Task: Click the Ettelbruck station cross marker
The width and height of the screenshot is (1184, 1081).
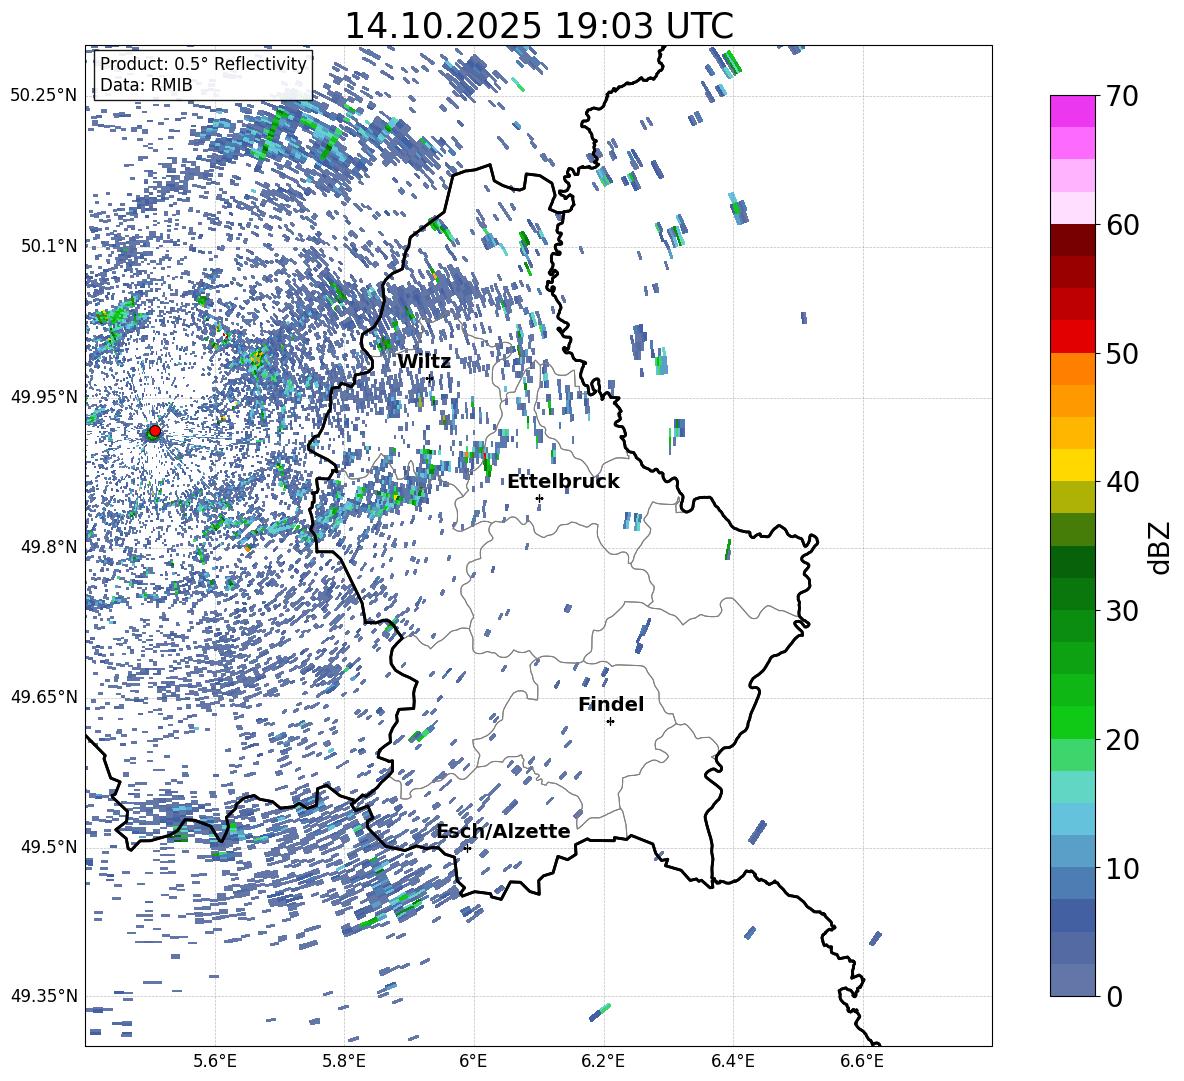Action: pyautogui.click(x=539, y=498)
